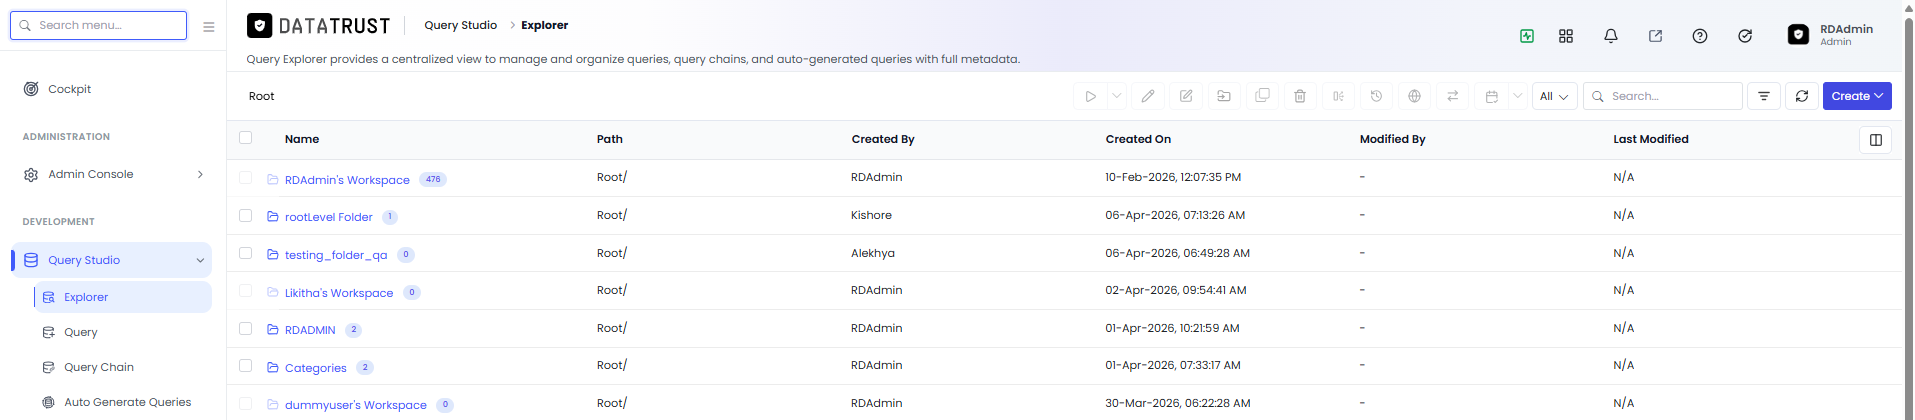Screen dimensions: 1915x420
Task: Open the help question mark icon
Action: [x=1700, y=36]
